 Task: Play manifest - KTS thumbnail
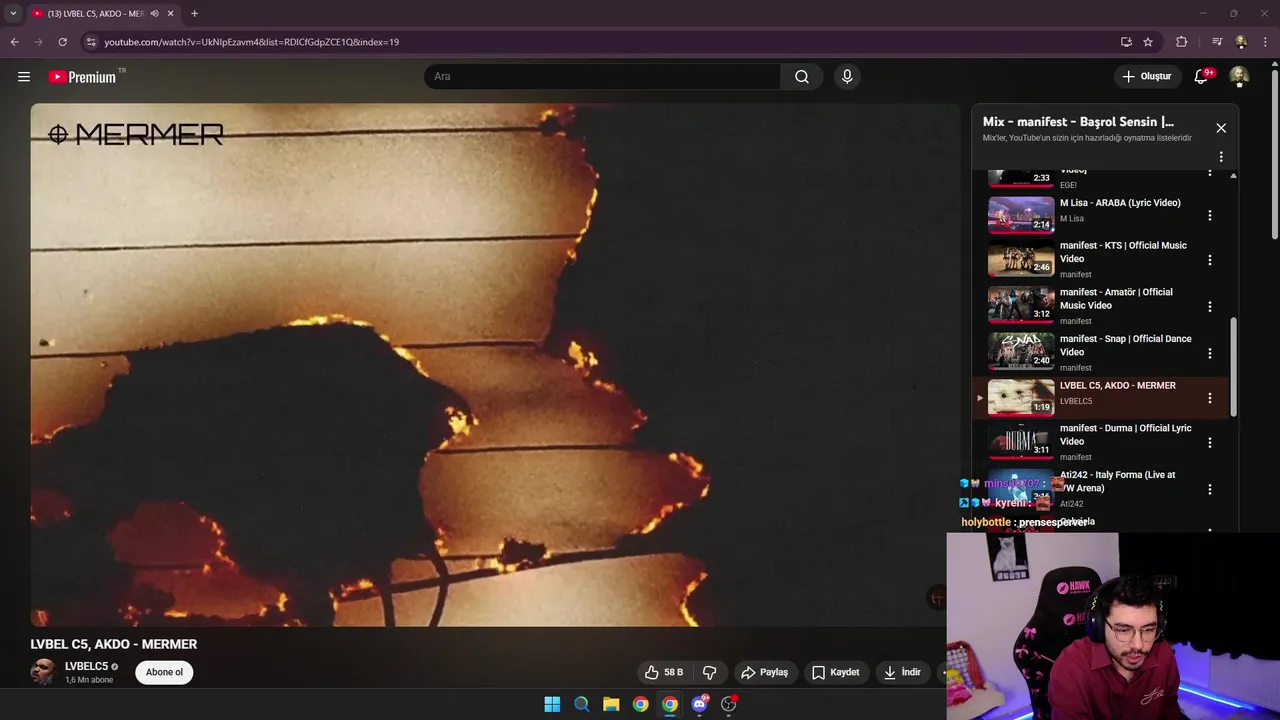pos(1021,259)
